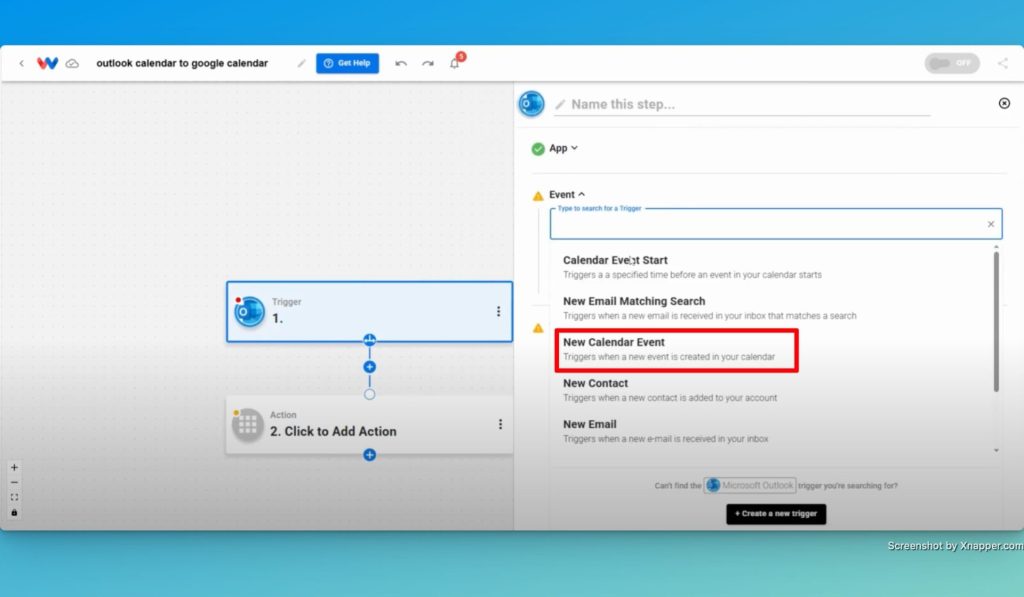Select the Trigger step 1 card

pos(370,312)
